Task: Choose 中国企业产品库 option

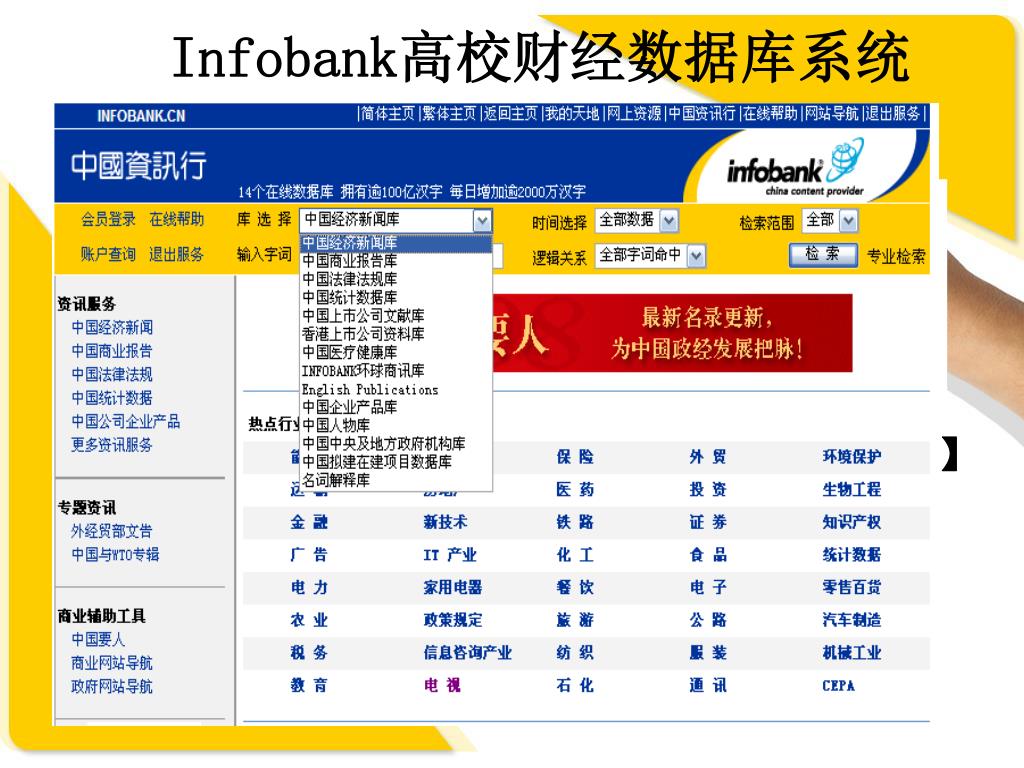Action: (x=396, y=408)
